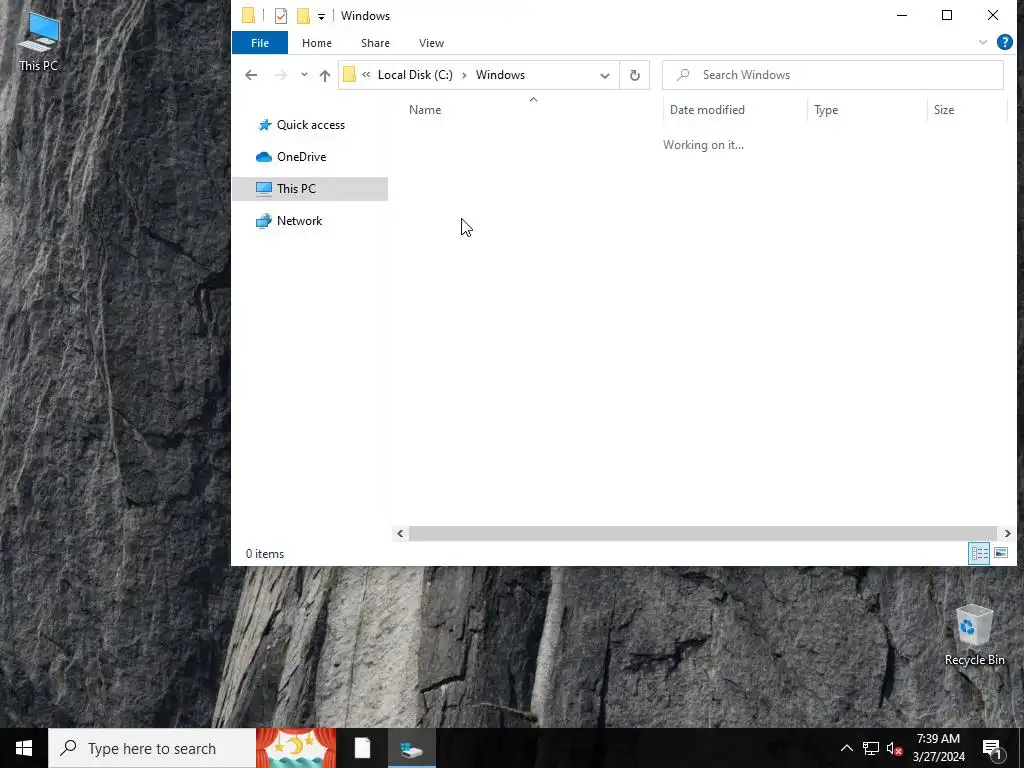Select Quick access in navigation pane

click(310, 125)
